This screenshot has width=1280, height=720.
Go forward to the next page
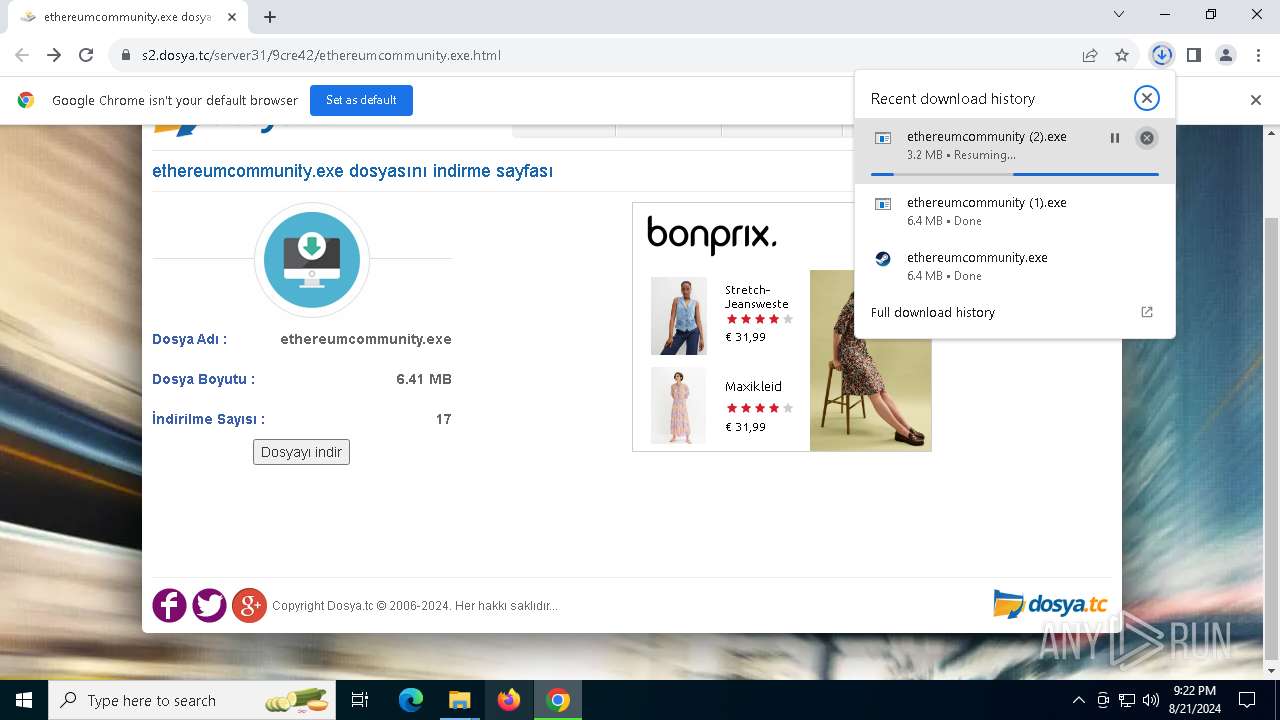tap(54, 55)
